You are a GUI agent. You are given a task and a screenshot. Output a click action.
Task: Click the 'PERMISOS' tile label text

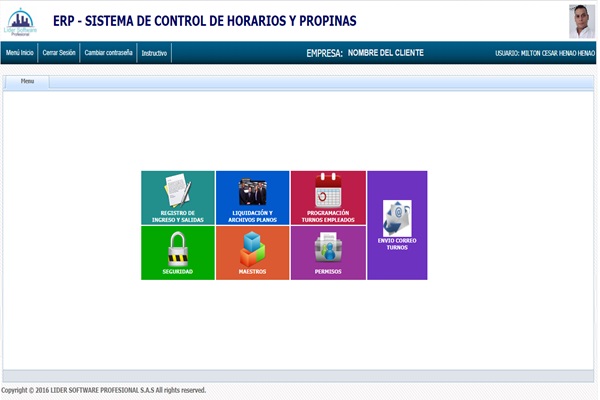(328, 271)
